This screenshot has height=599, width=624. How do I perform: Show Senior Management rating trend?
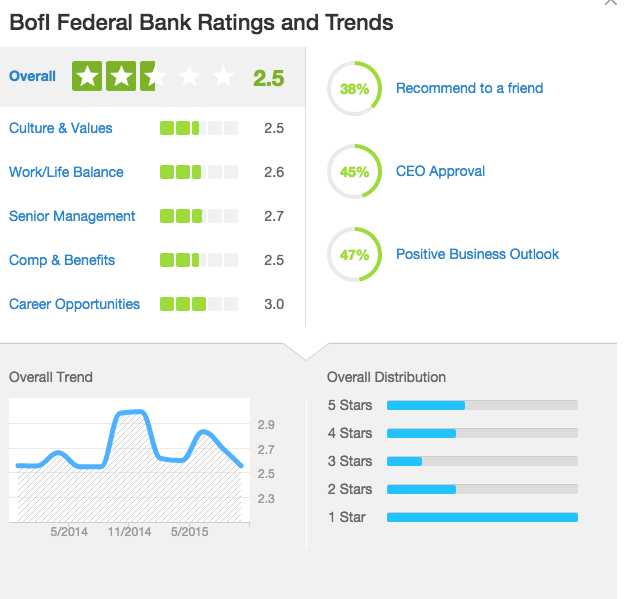pyautogui.click(x=72, y=216)
